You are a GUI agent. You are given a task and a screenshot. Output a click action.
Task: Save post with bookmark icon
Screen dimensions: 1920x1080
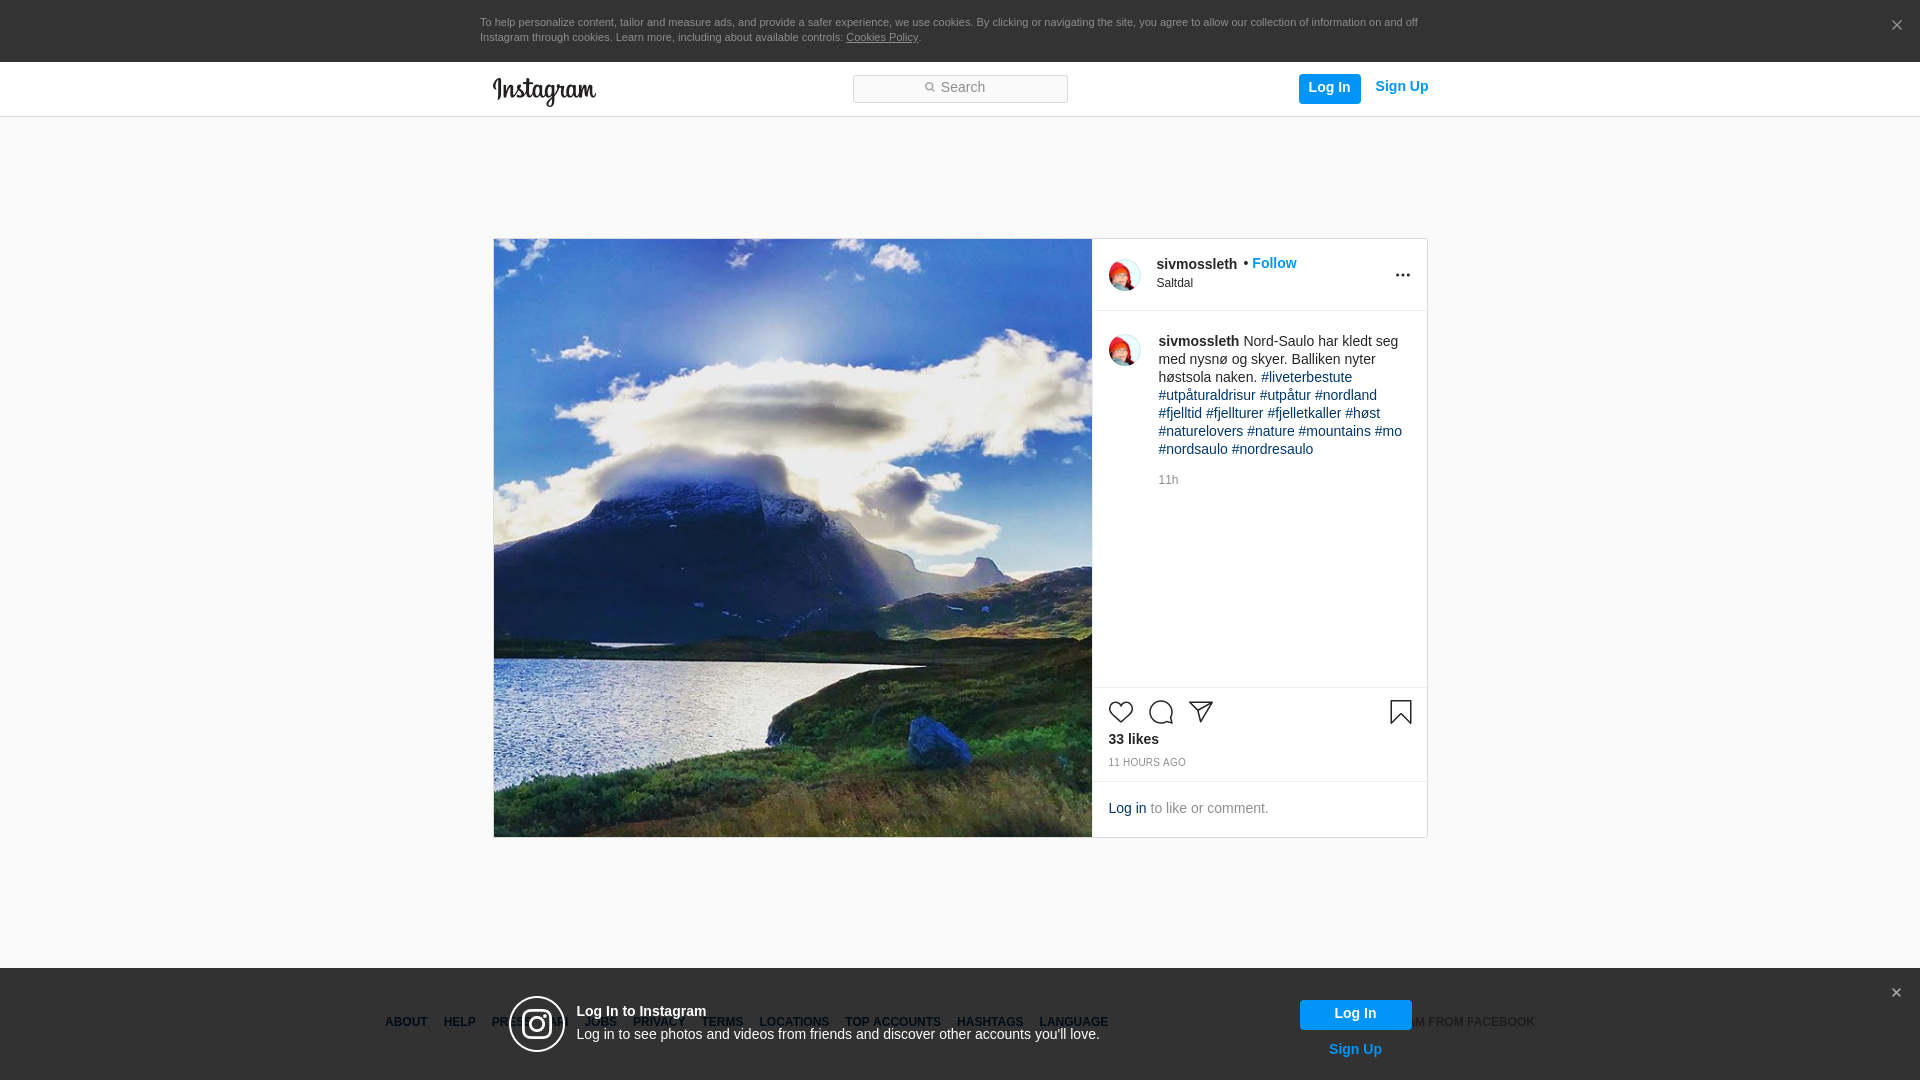(1400, 712)
